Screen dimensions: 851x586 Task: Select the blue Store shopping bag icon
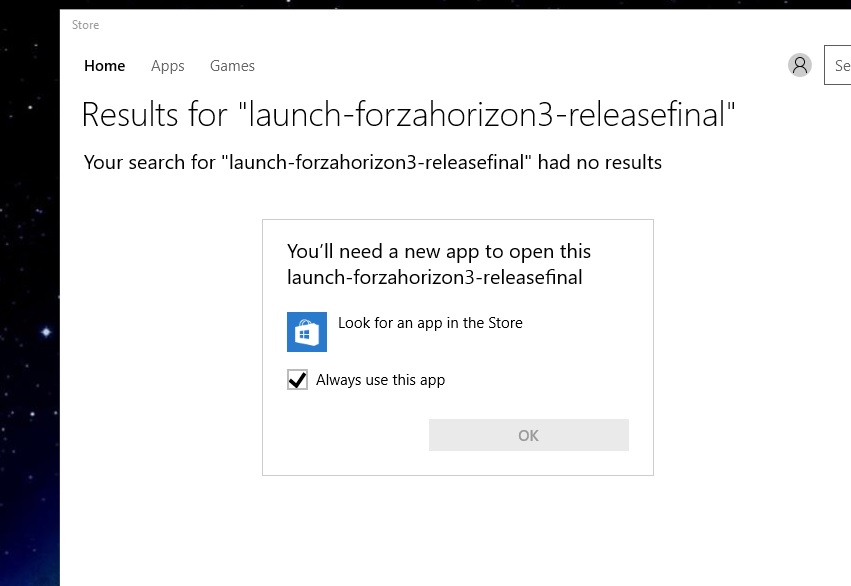pyautogui.click(x=307, y=332)
